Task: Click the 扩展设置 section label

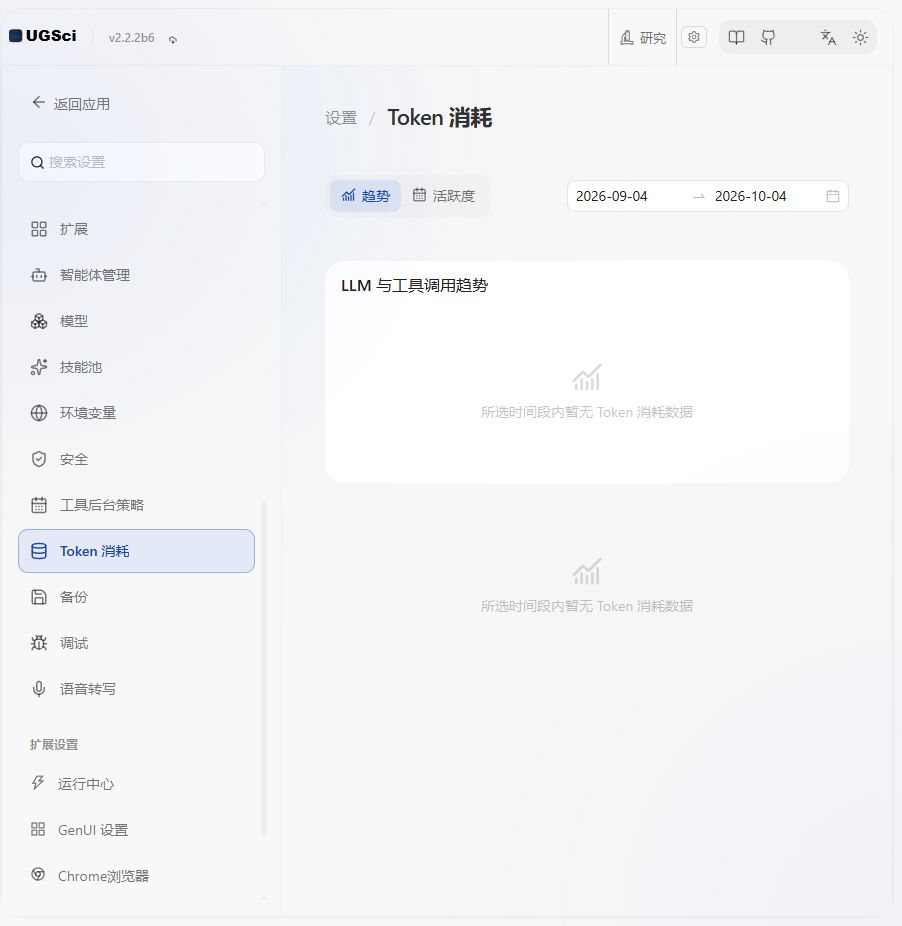Action: (x=54, y=745)
